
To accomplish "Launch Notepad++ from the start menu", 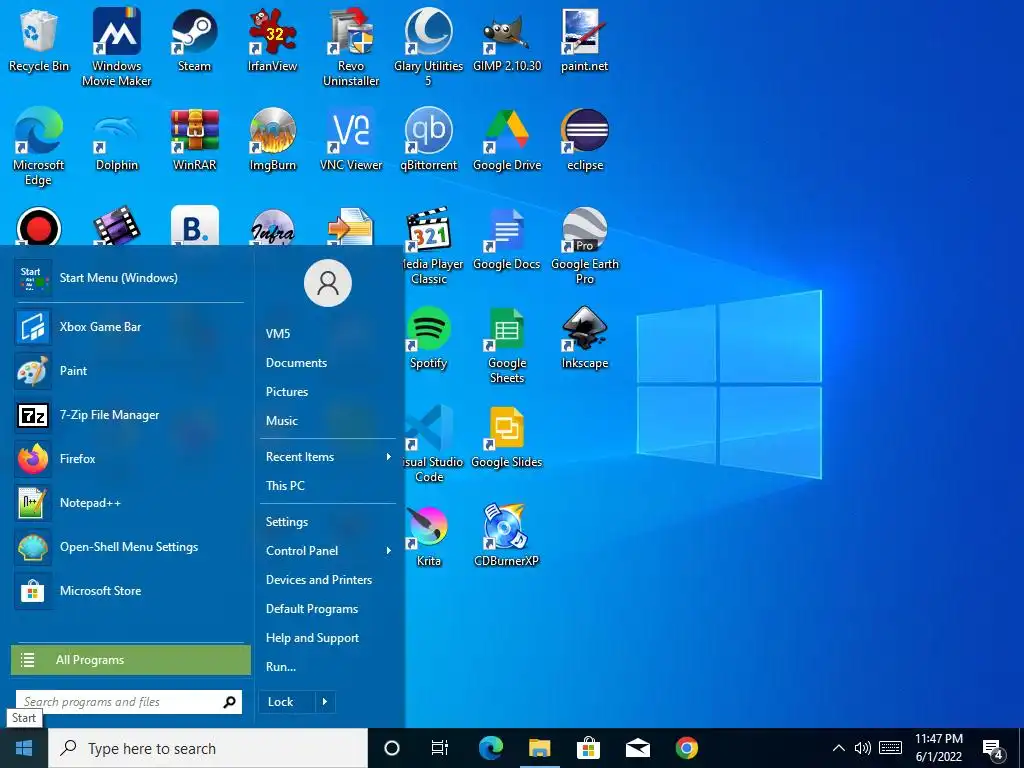I will 129,503.
